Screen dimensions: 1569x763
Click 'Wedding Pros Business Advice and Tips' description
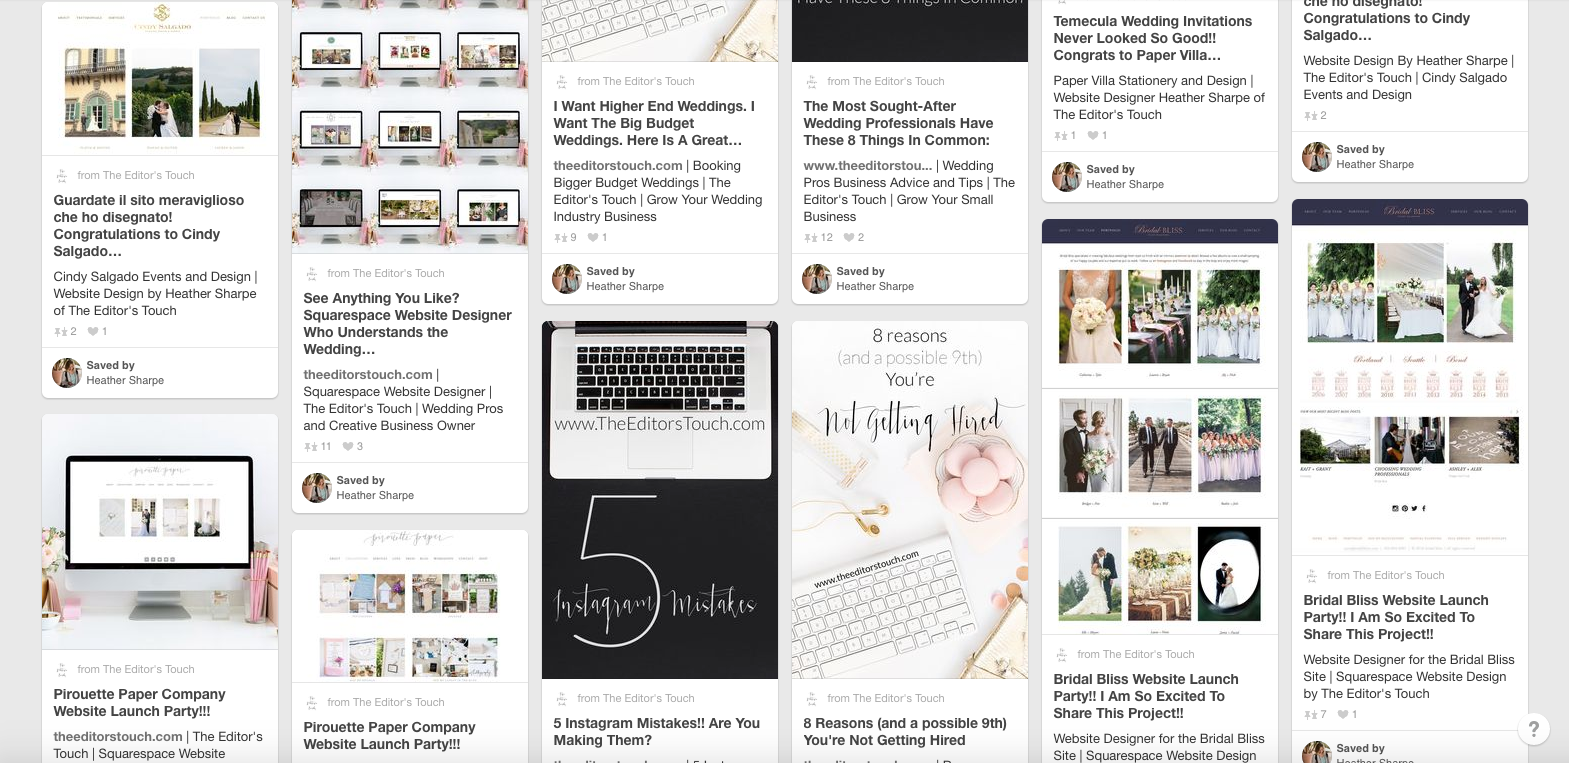909,191
